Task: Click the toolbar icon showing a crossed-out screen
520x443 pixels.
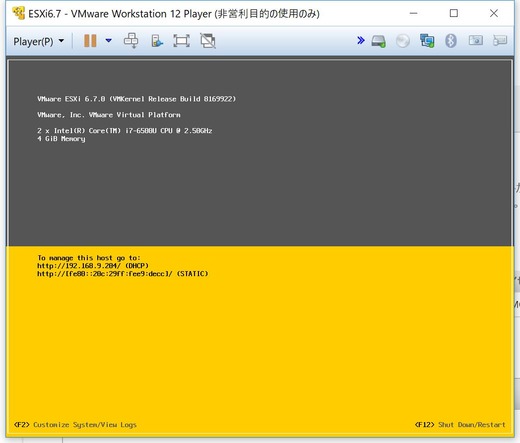Action: pyautogui.click(x=208, y=41)
